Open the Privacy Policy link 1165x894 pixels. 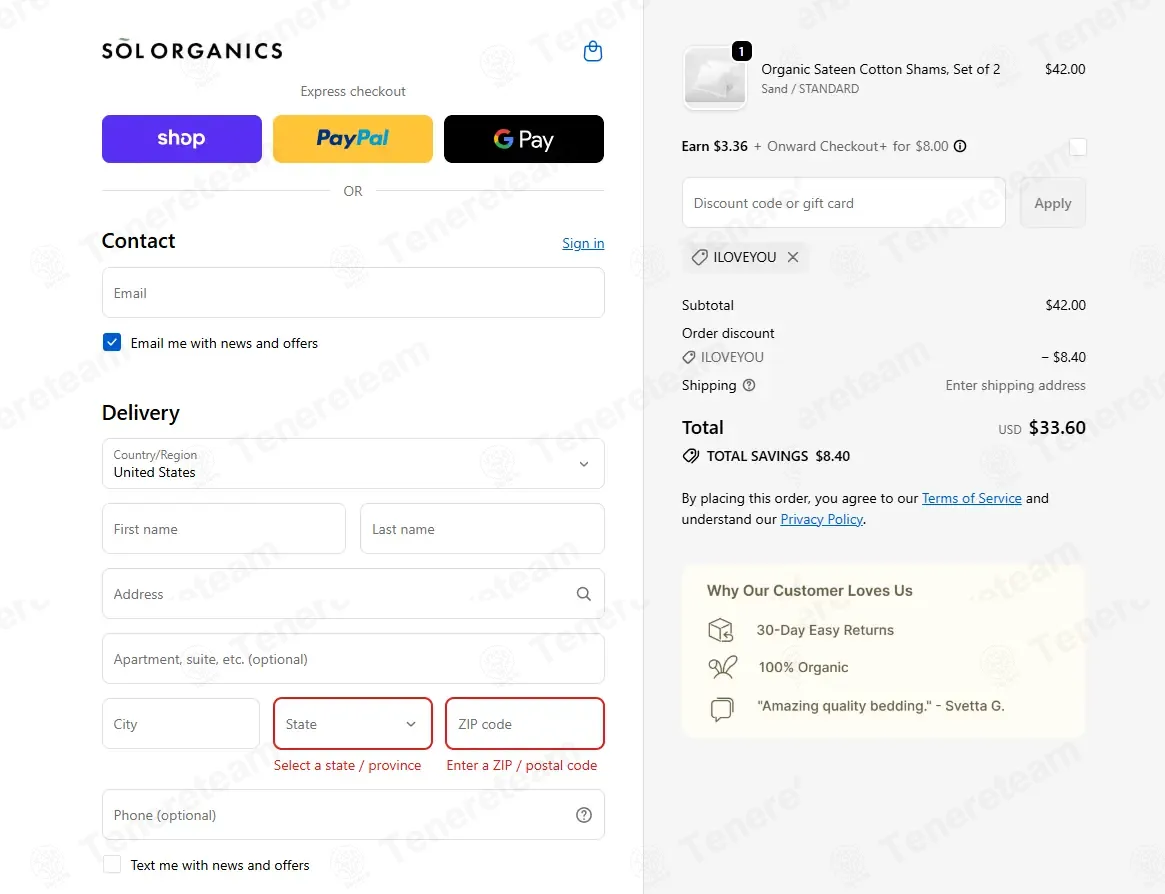(x=821, y=519)
